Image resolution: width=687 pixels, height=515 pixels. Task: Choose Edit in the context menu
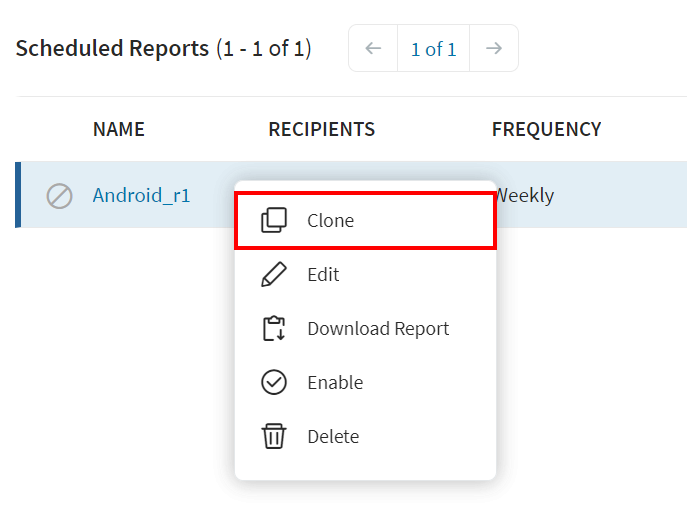point(323,275)
